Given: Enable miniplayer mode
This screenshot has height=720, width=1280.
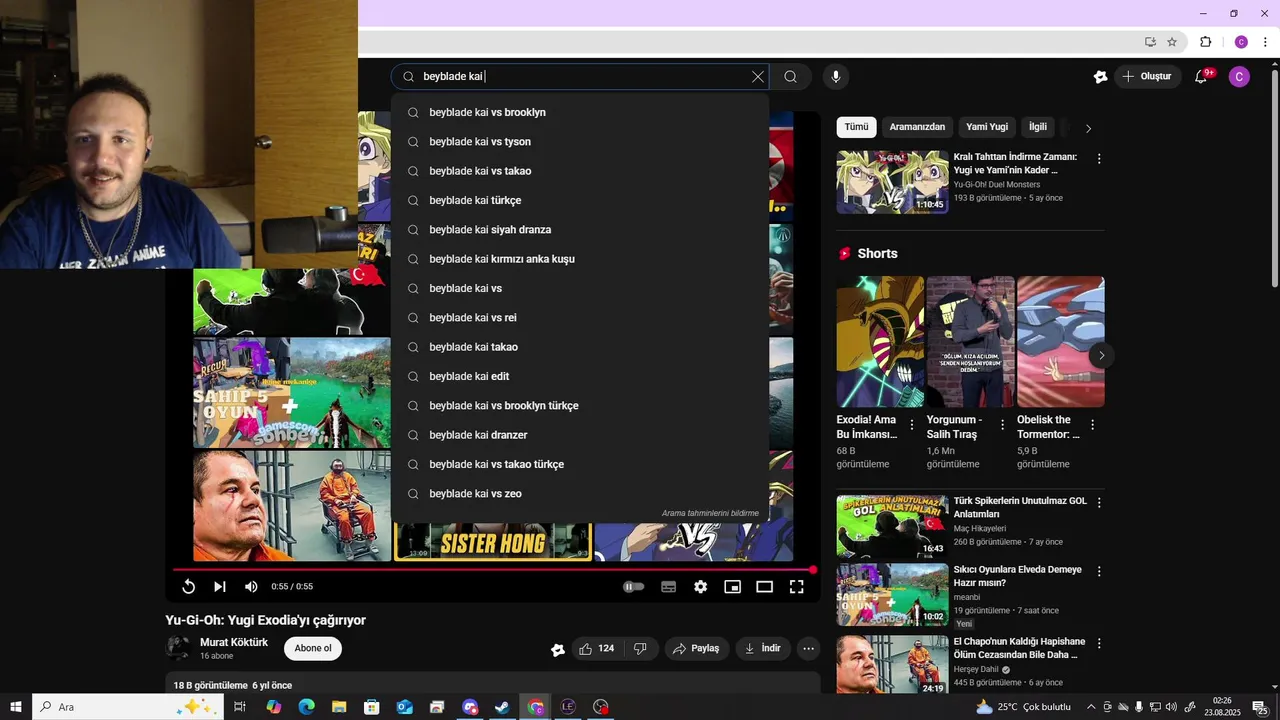Looking at the screenshot, I should pos(732,587).
